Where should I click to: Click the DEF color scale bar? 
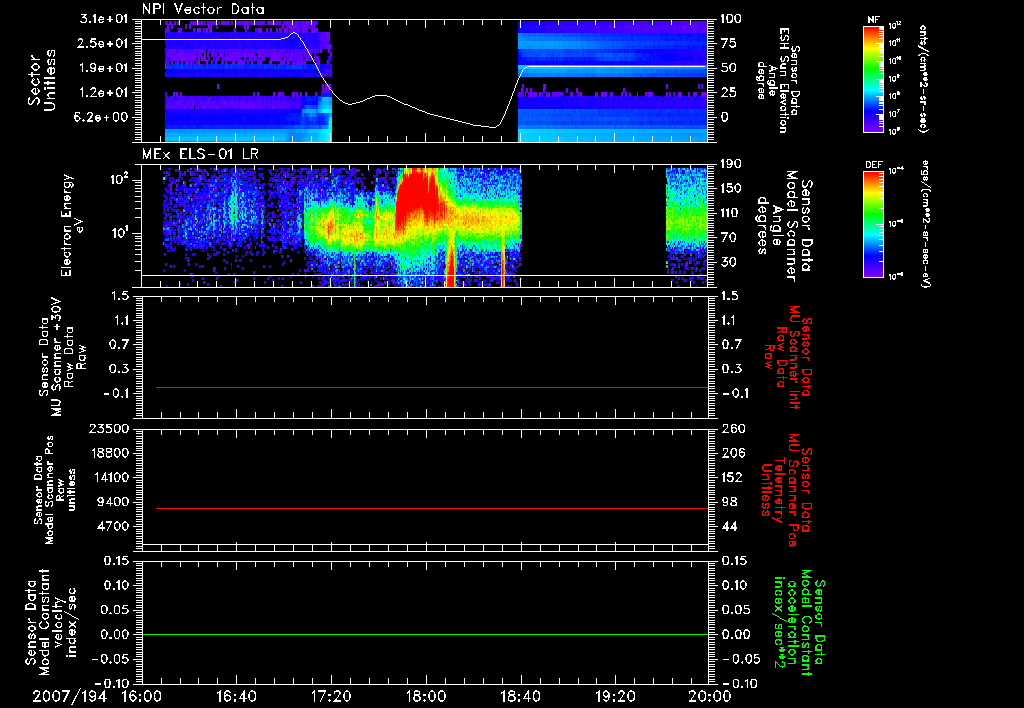874,224
